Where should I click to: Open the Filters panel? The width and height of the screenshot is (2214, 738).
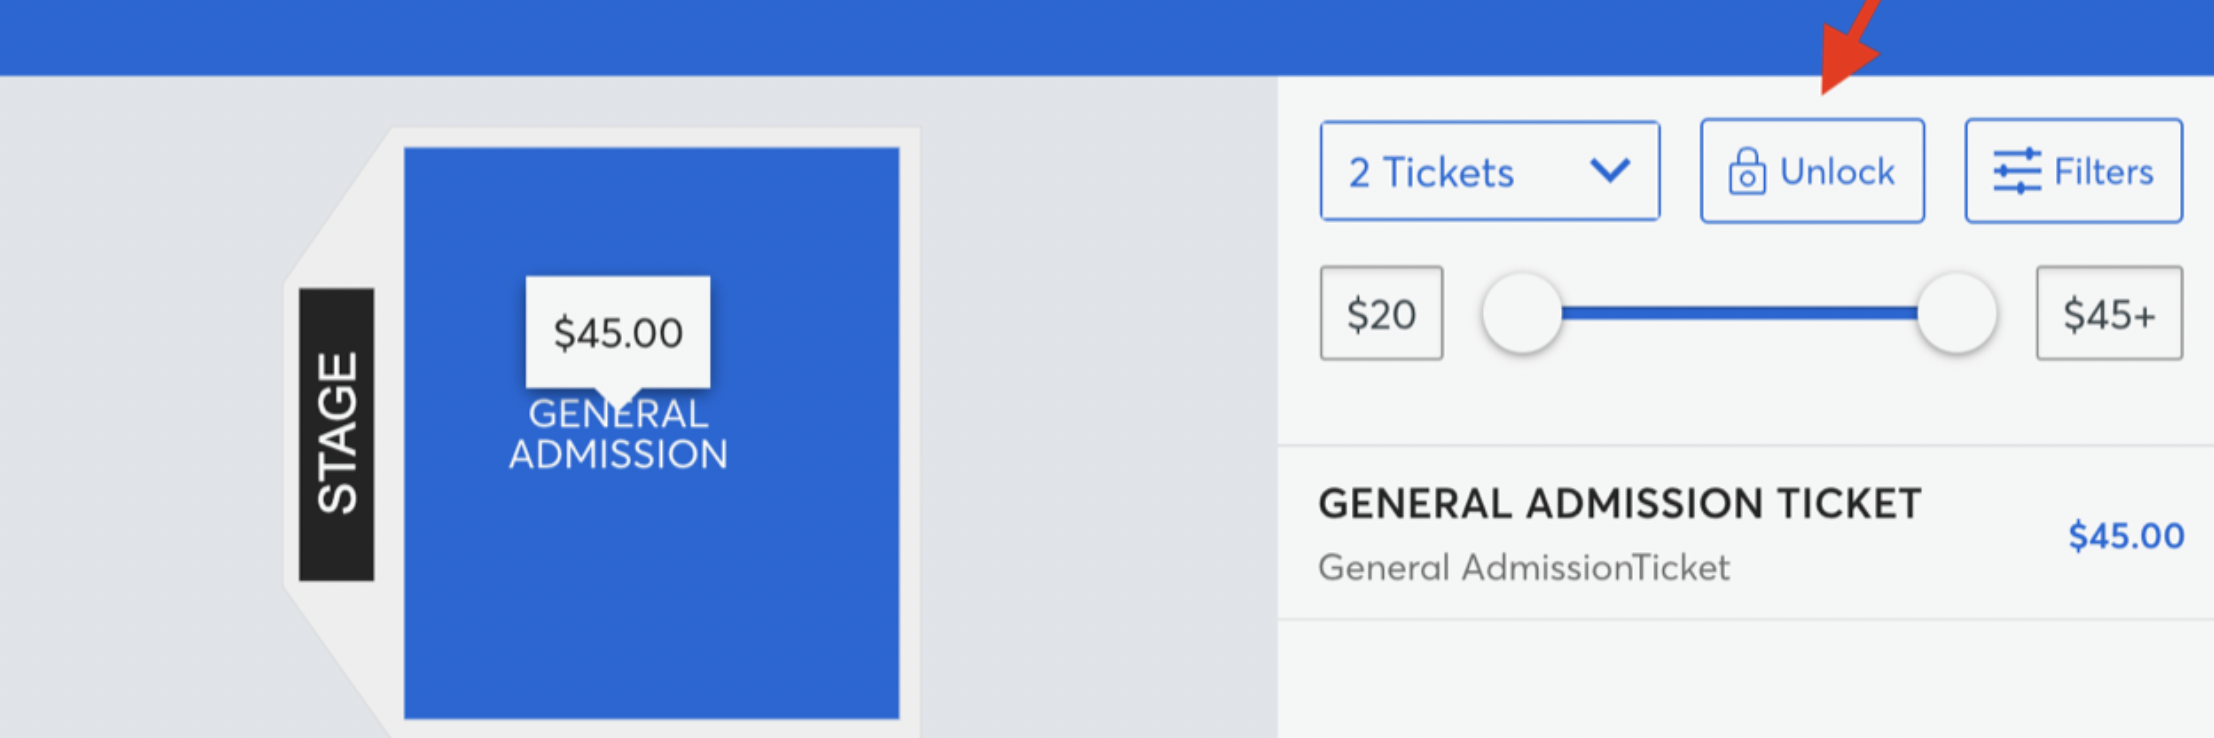(x=2073, y=171)
